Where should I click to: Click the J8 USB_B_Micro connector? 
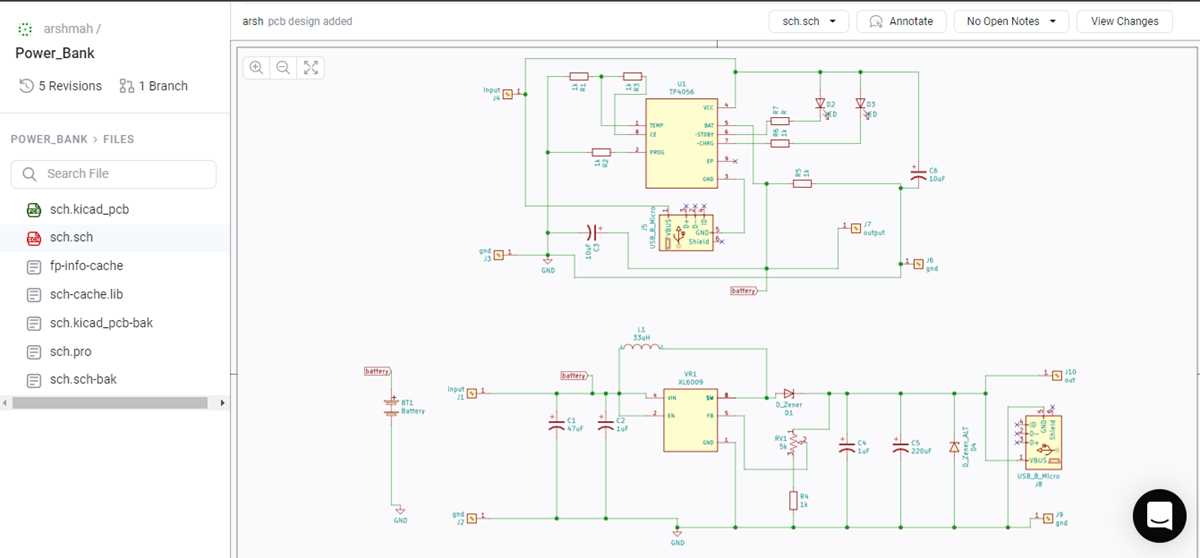click(x=1043, y=441)
